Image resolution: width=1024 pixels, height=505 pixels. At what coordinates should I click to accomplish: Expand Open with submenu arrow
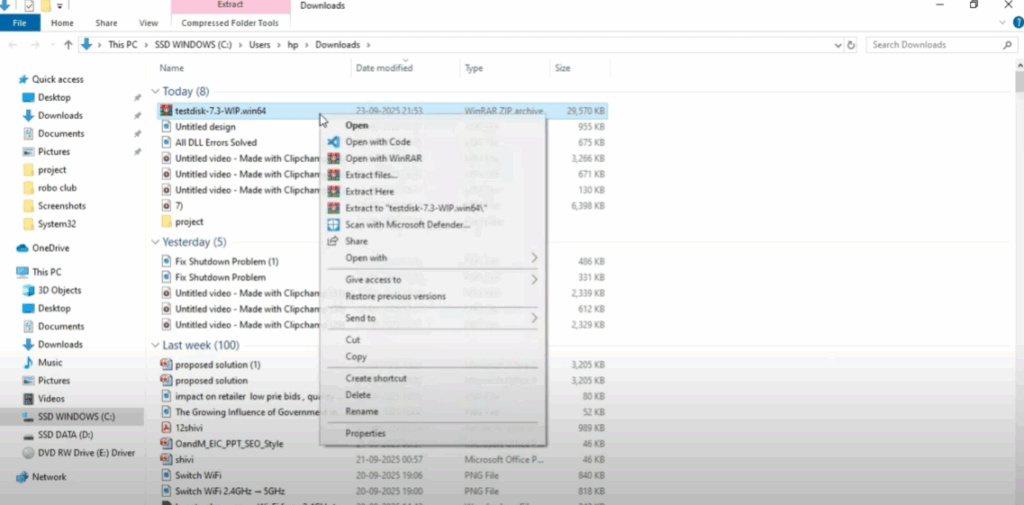click(534, 258)
